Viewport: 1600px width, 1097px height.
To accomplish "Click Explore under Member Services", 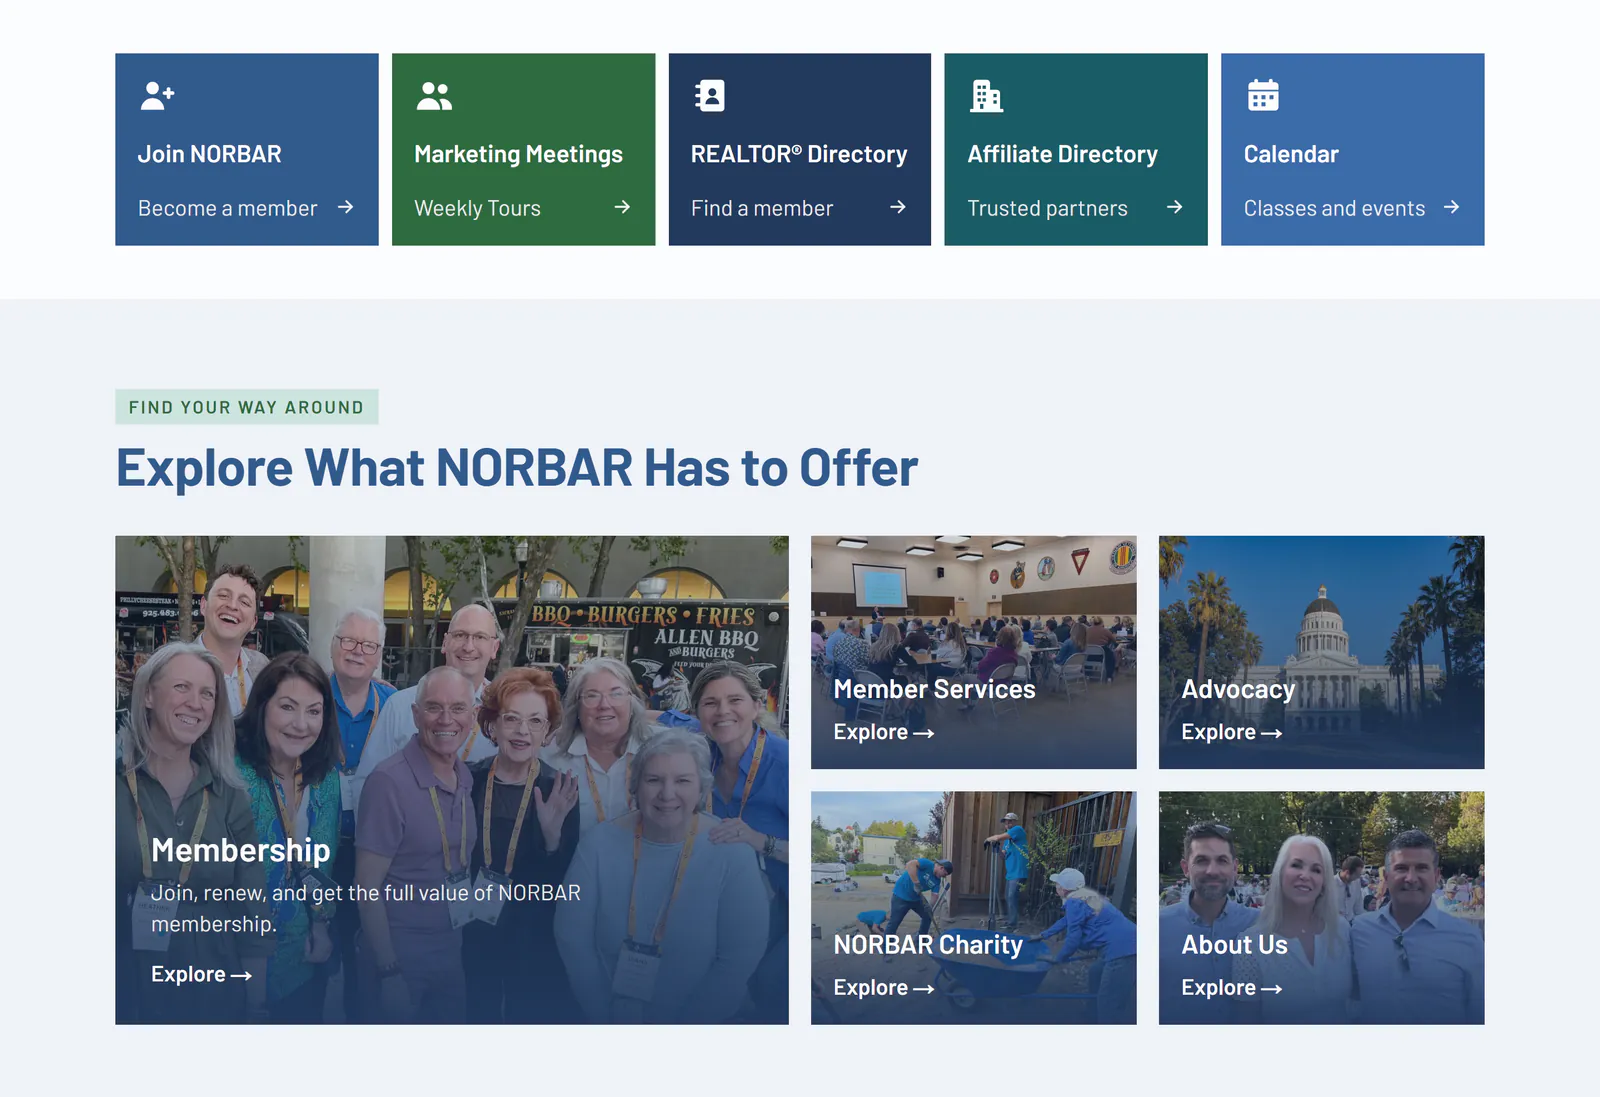I will [x=883, y=732].
